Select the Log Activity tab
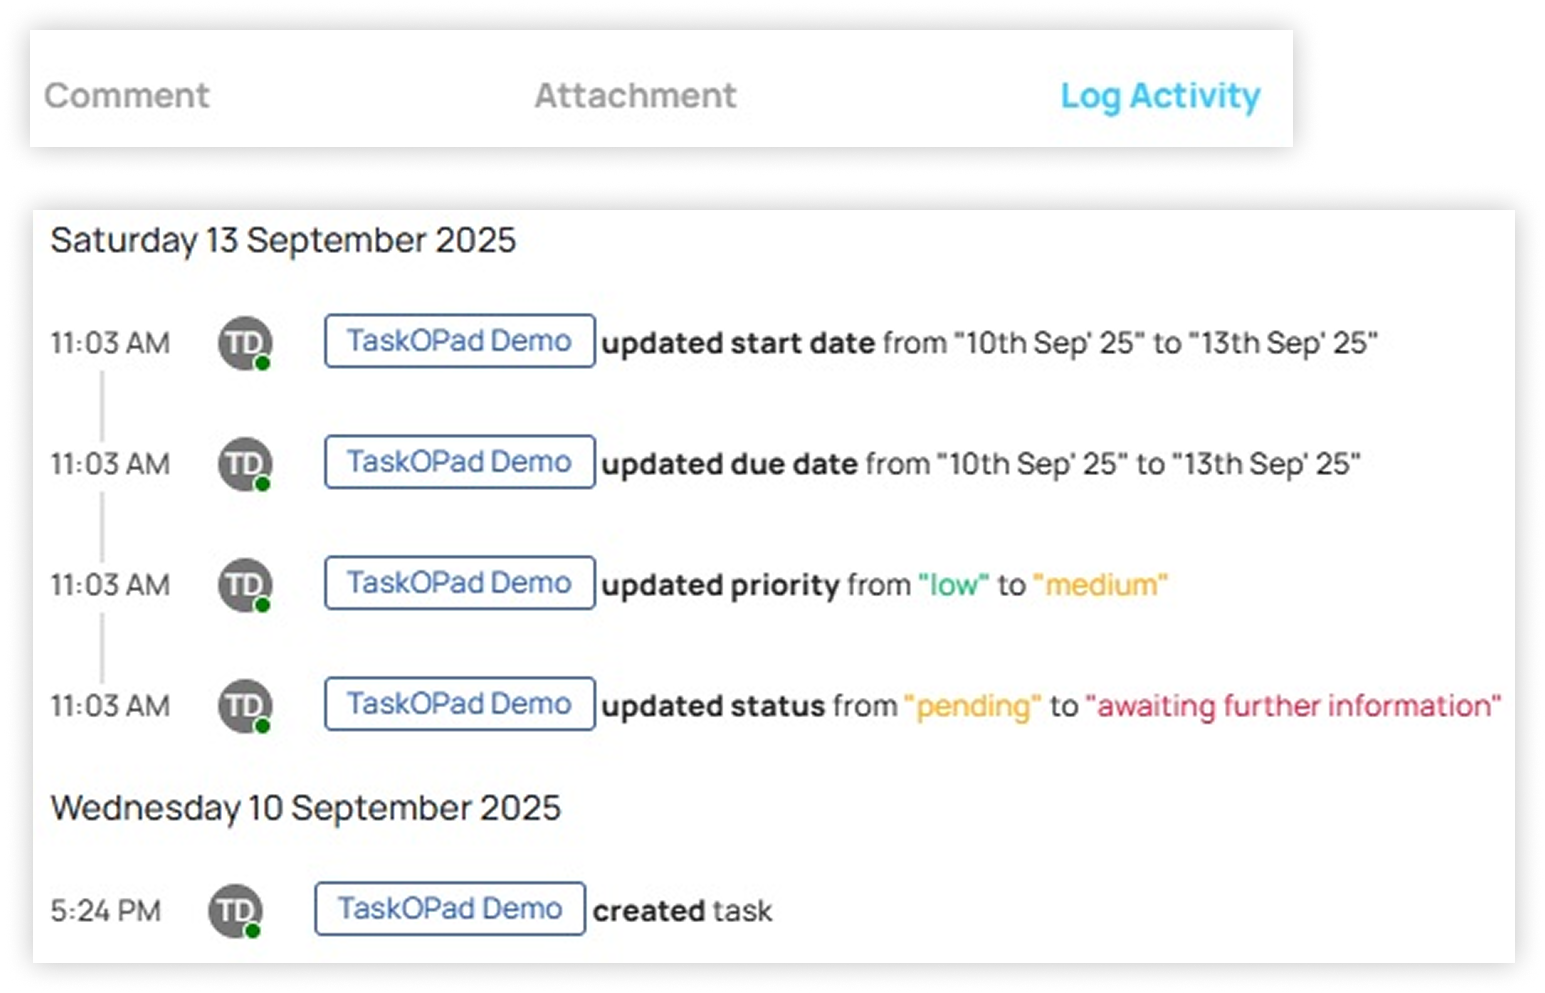Viewport: 1545px width, 993px height. (1160, 96)
